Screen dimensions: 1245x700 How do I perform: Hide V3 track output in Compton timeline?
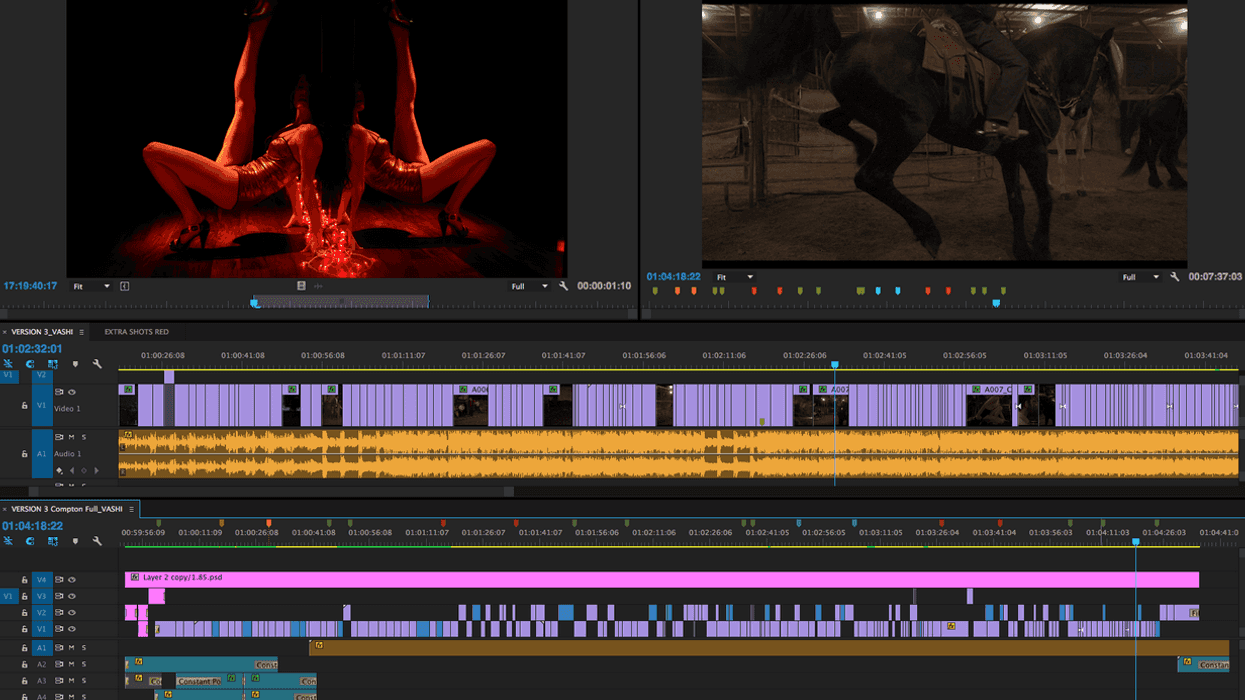coord(72,596)
